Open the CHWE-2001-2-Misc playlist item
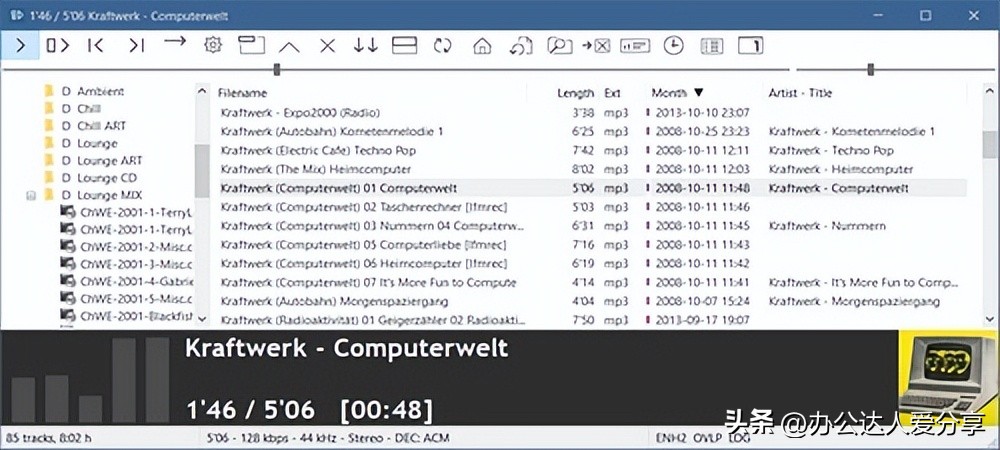The width and height of the screenshot is (1000, 450). 127,247
